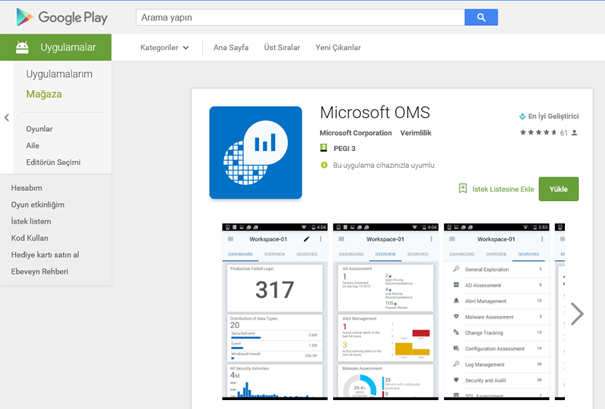Image resolution: width=605 pixels, height=409 pixels.
Task: Open the Microsoft OMS app icon
Action: [x=255, y=152]
